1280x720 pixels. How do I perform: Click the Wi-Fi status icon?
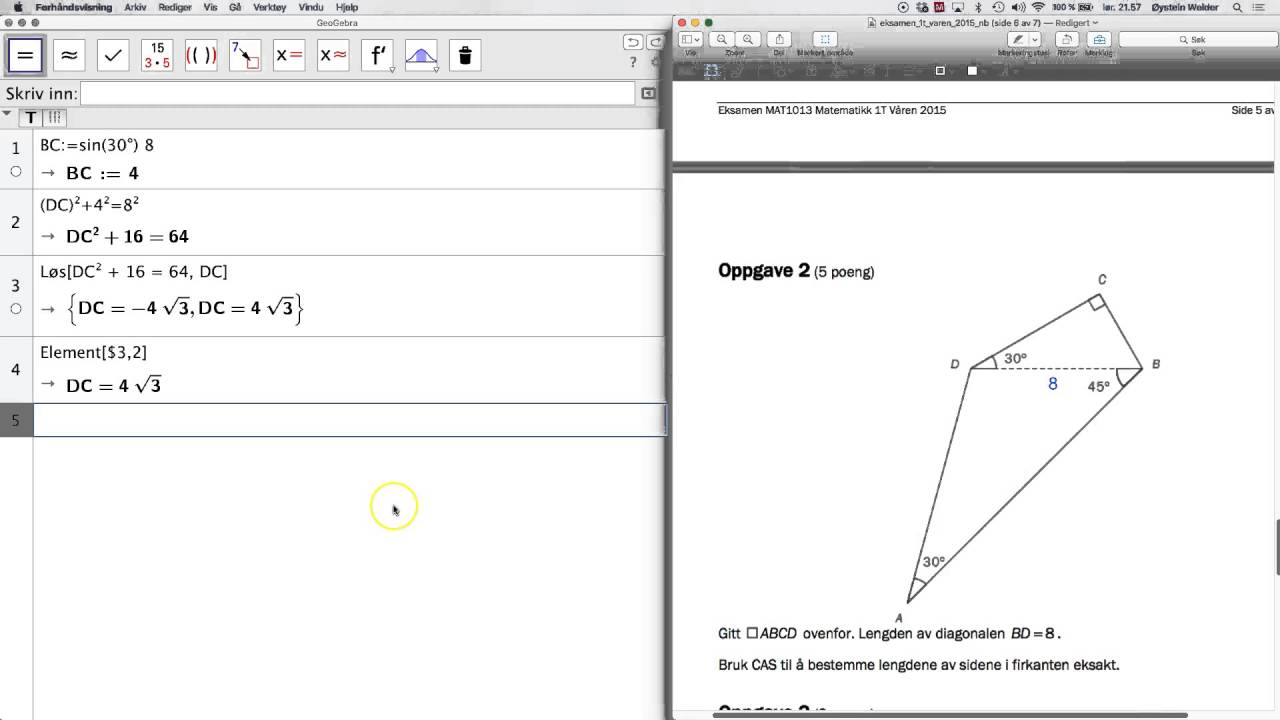[x=1037, y=7]
